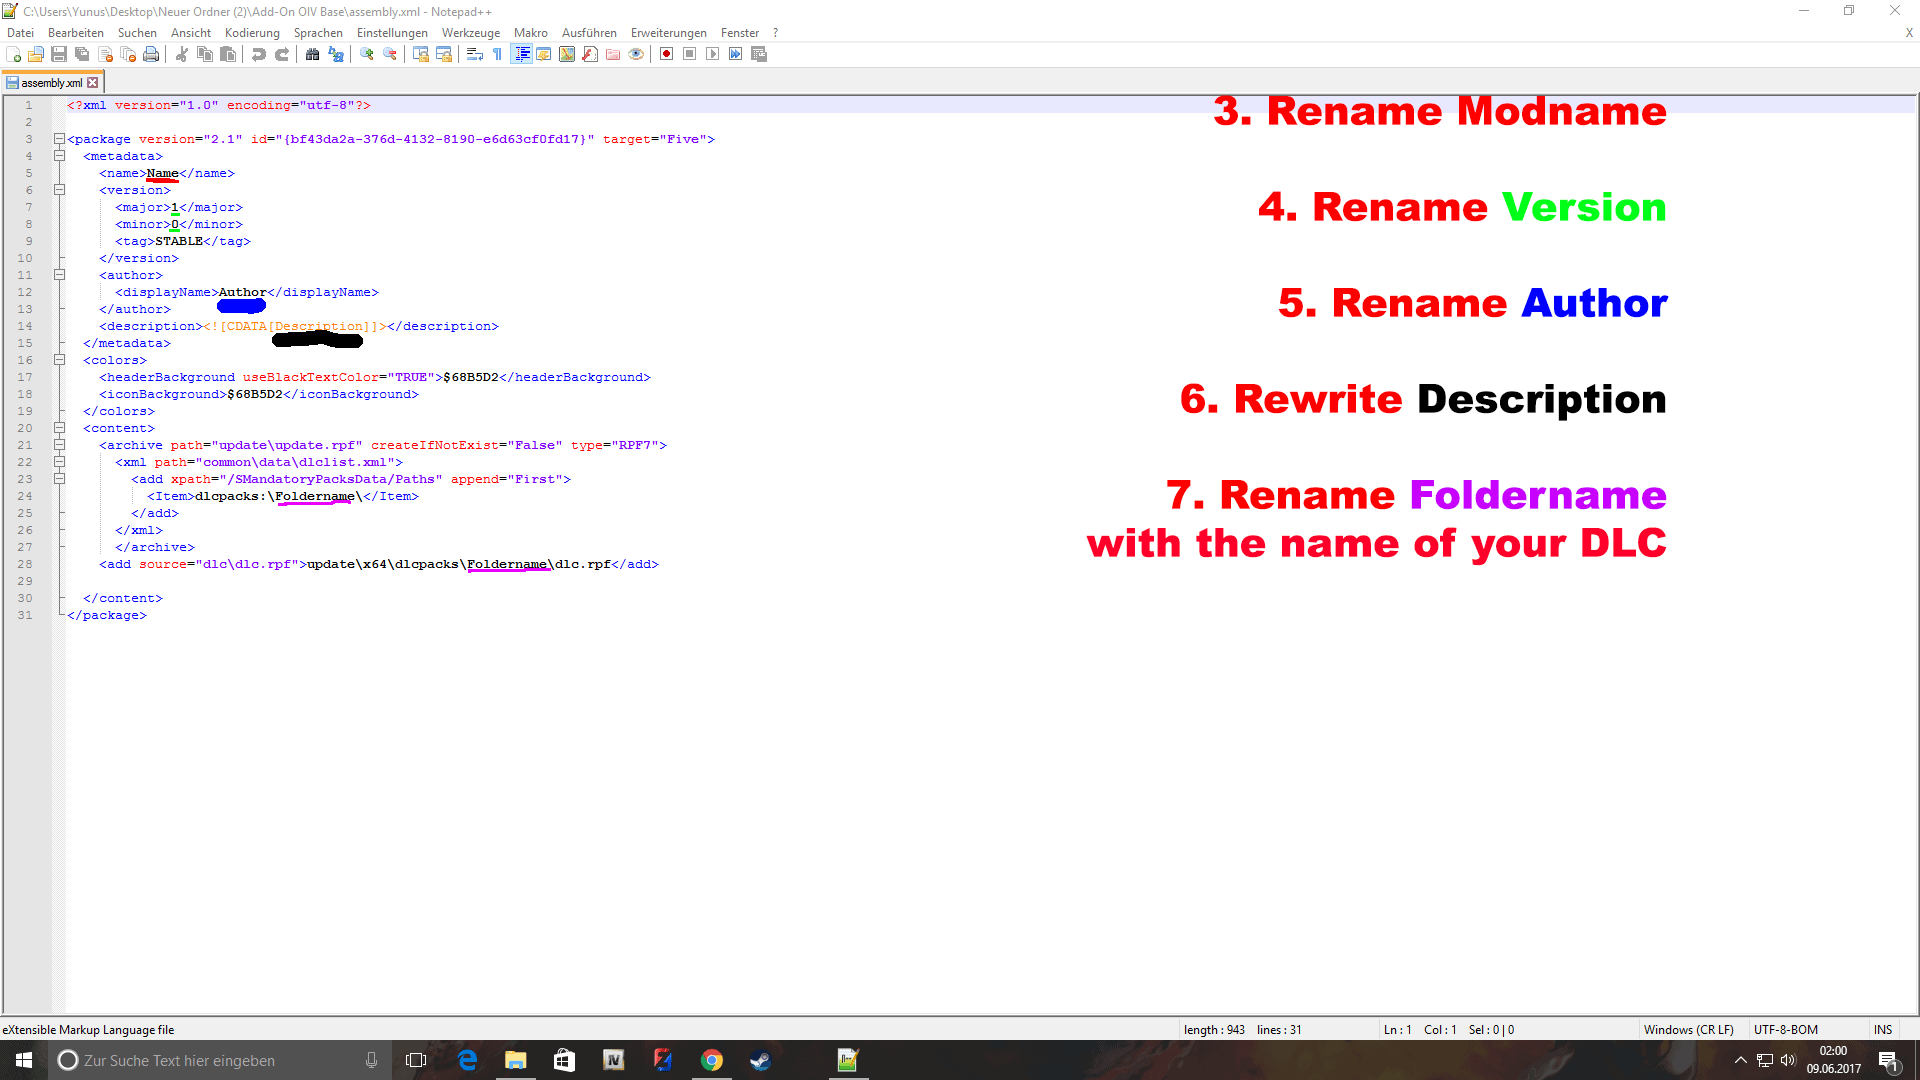The height and width of the screenshot is (1080, 1920).
Task: Click the Windows (CR LF) status field
Action: (x=1692, y=1030)
